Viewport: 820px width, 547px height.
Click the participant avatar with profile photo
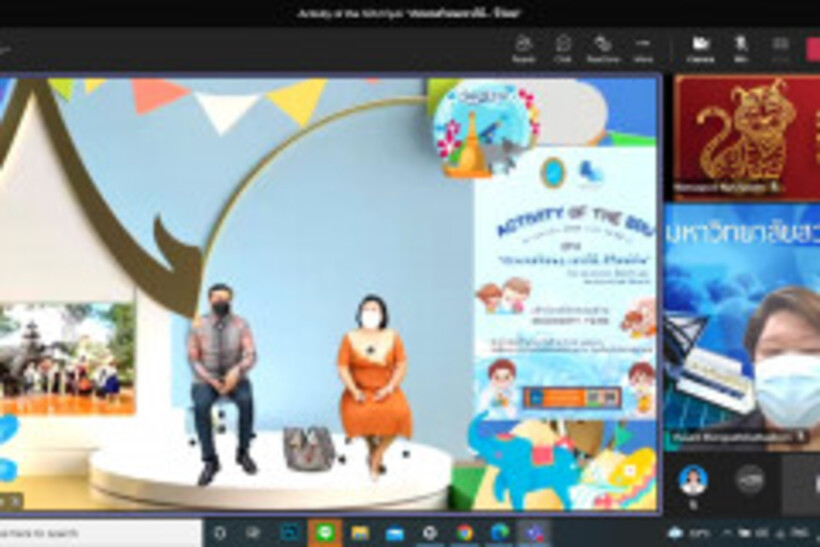point(693,479)
